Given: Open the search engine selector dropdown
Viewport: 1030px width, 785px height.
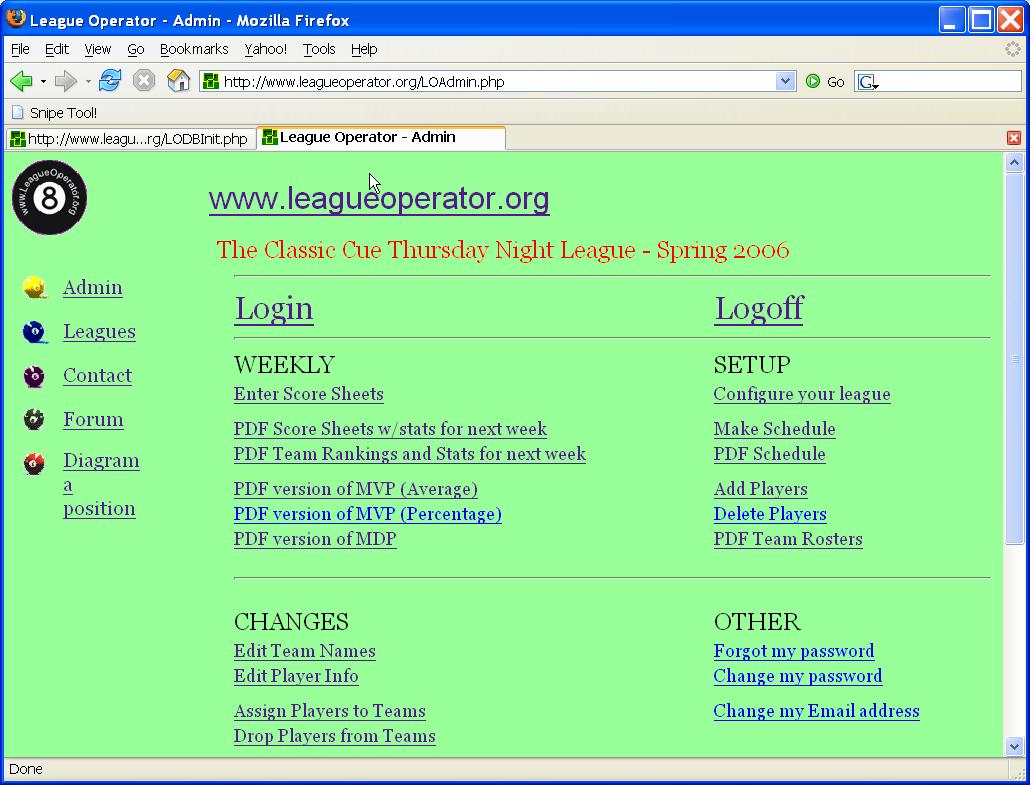Looking at the screenshot, I should (x=867, y=82).
